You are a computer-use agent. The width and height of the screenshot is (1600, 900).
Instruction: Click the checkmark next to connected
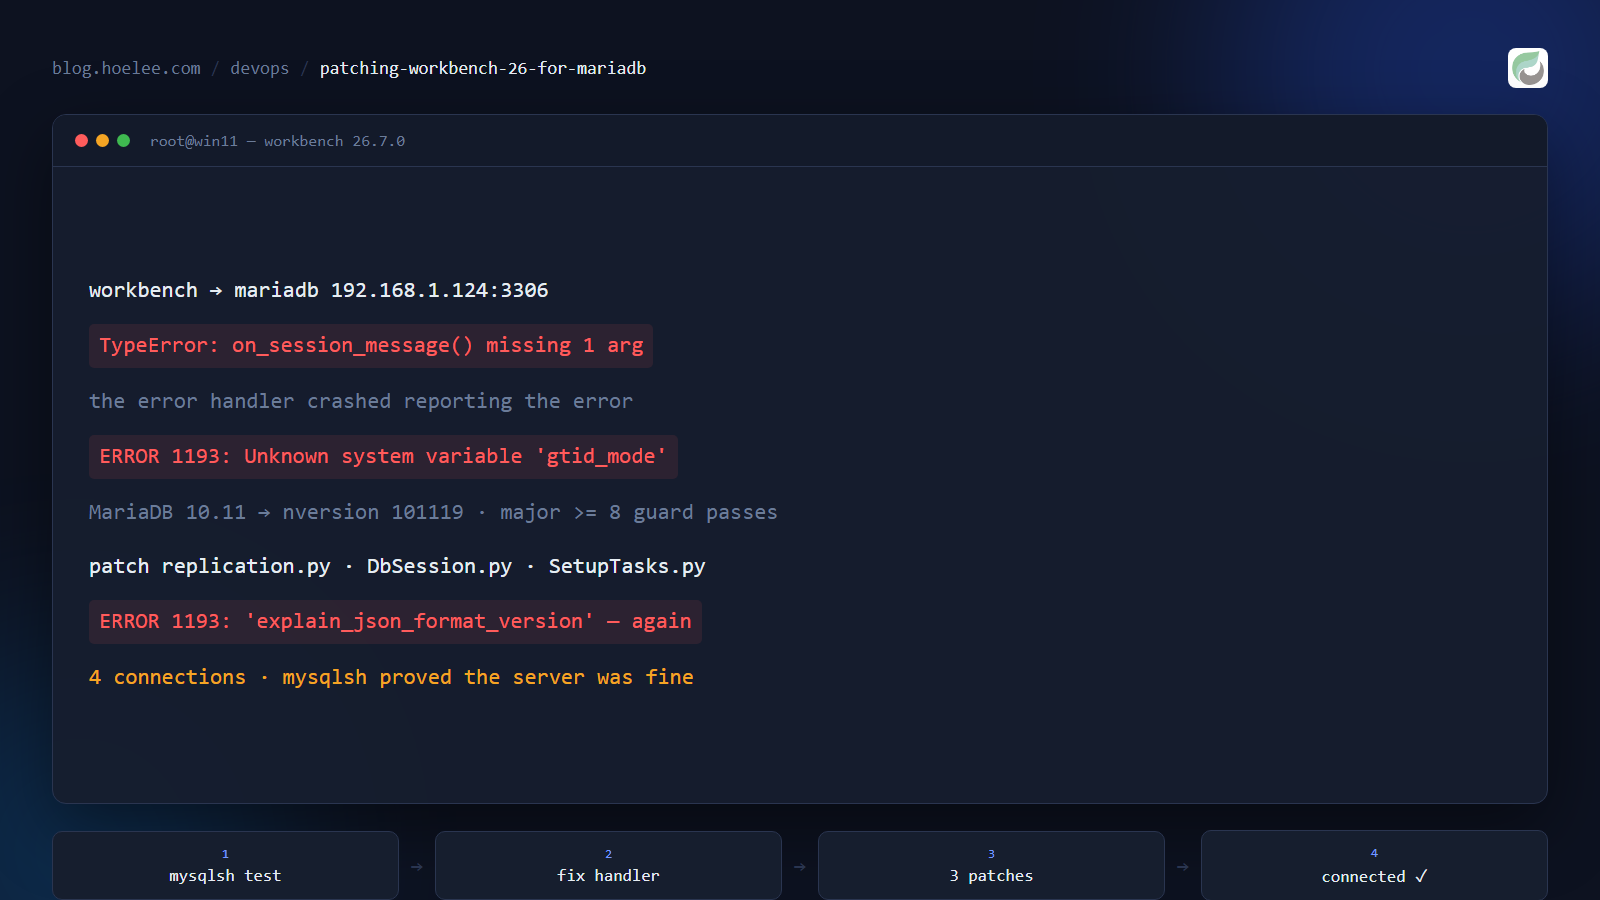tap(1421, 876)
